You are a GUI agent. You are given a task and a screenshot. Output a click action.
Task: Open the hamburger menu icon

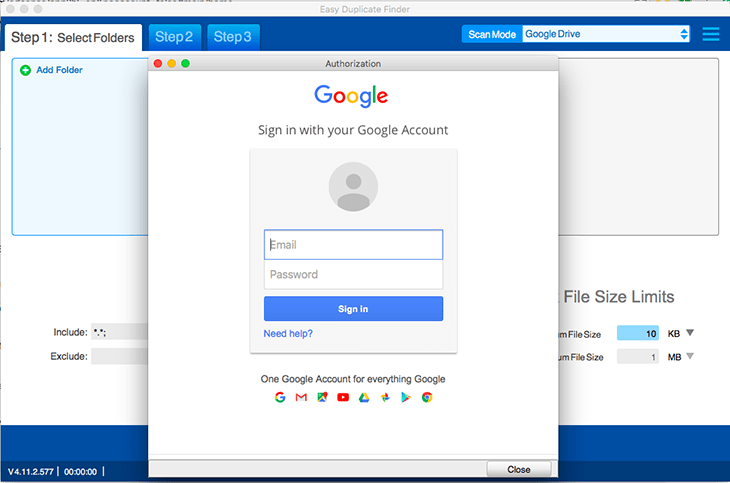pyautogui.click(x=710, y=34)
